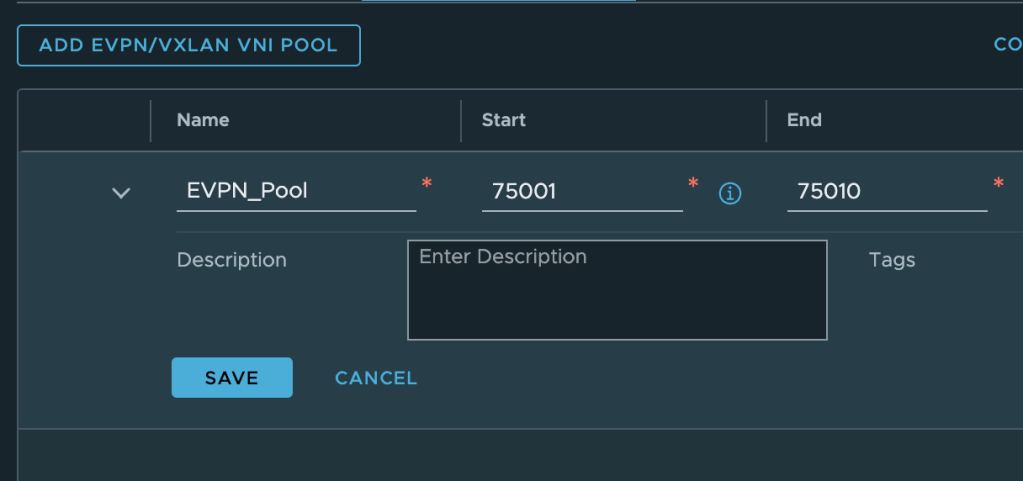Focus the Enter Description text area
The height and width of the screenshot is (481, 1023).
pyautogui.click(x=617, y=290)
